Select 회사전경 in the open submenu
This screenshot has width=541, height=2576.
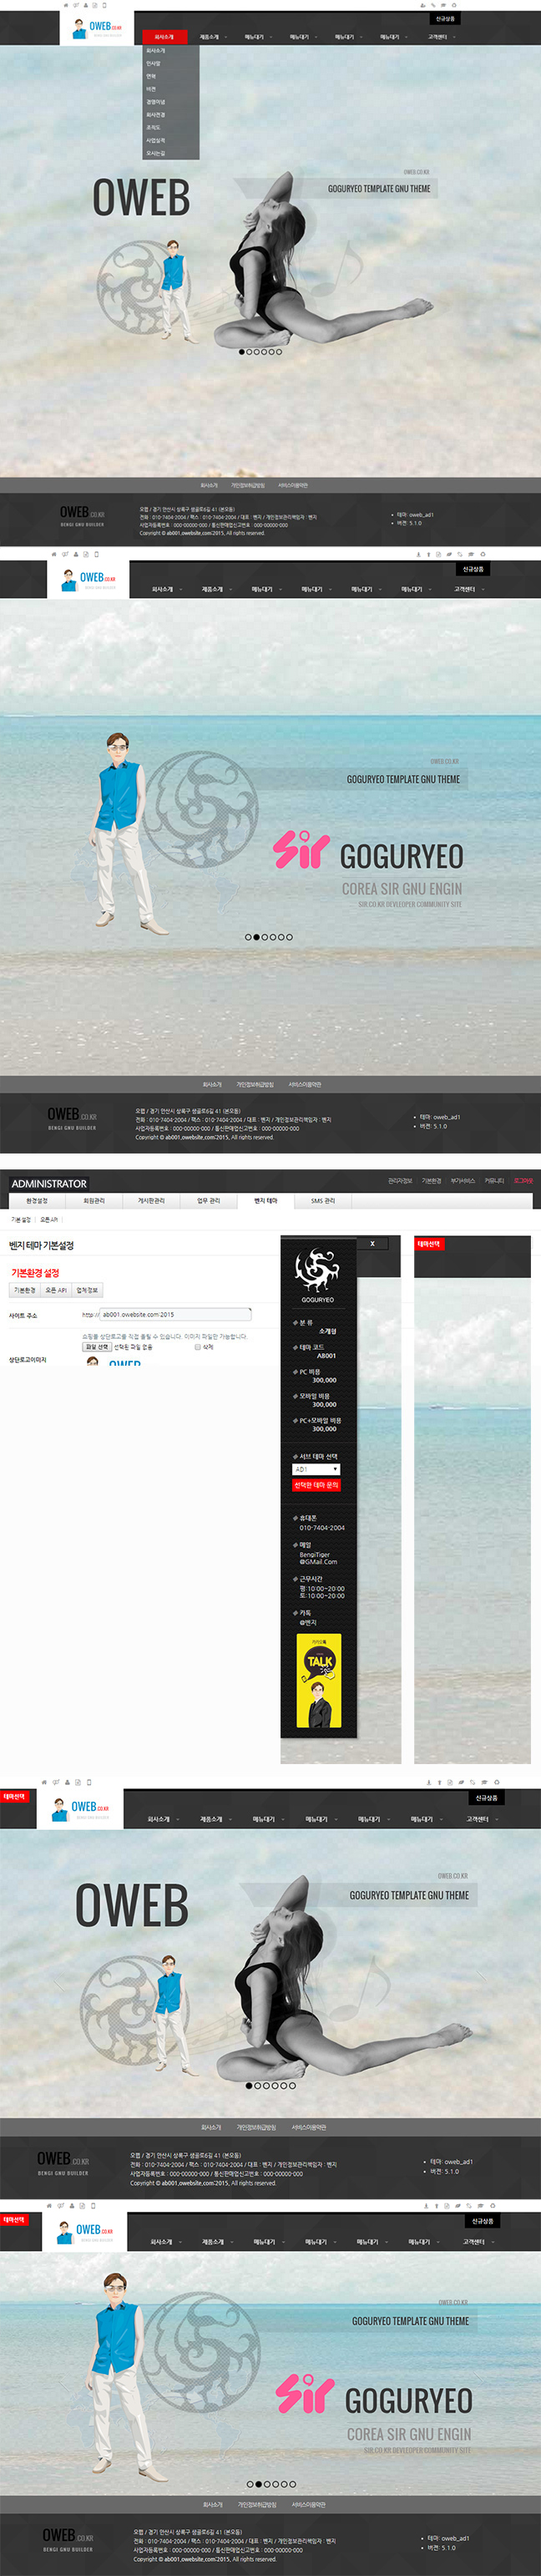pyautogui.click(x=156, y=115)
